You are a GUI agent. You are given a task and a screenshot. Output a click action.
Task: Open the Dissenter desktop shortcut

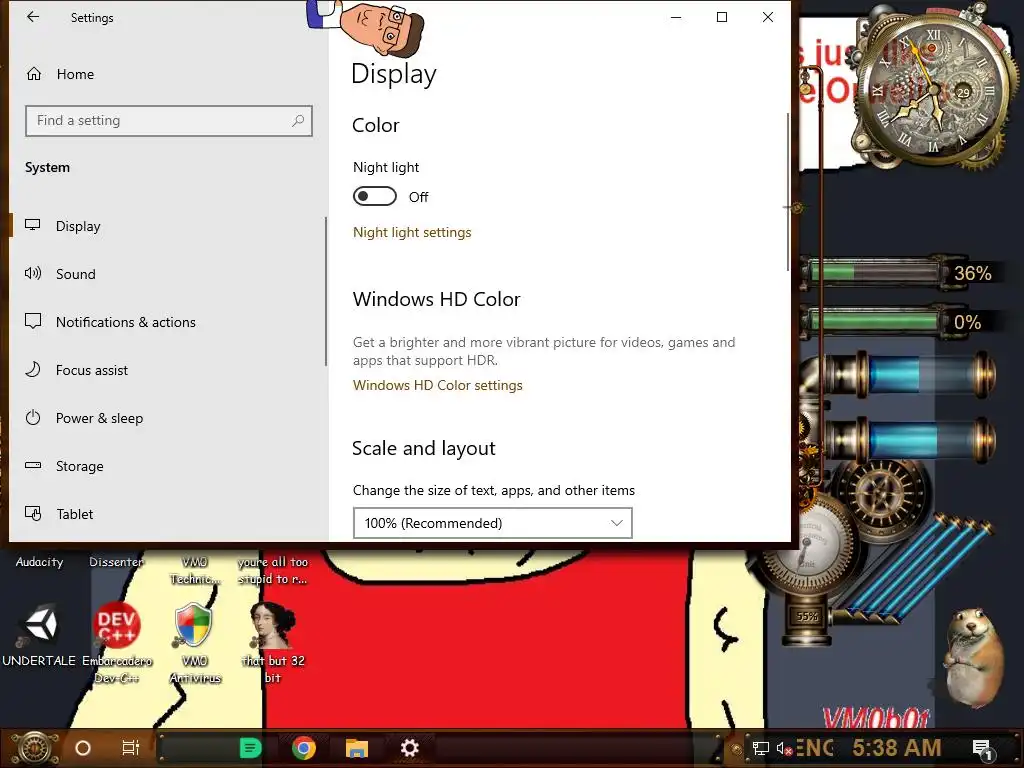tap(116, 562)
